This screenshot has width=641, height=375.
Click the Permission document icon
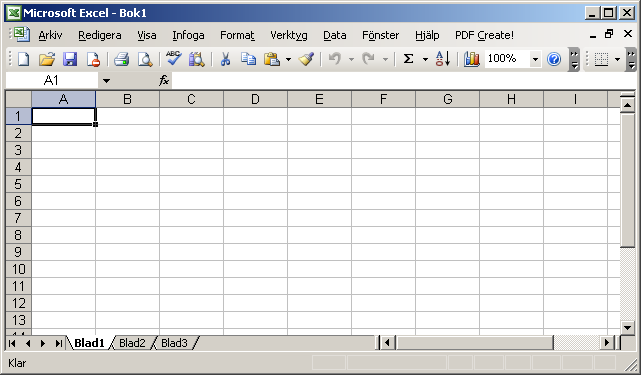tap(93, 59)
